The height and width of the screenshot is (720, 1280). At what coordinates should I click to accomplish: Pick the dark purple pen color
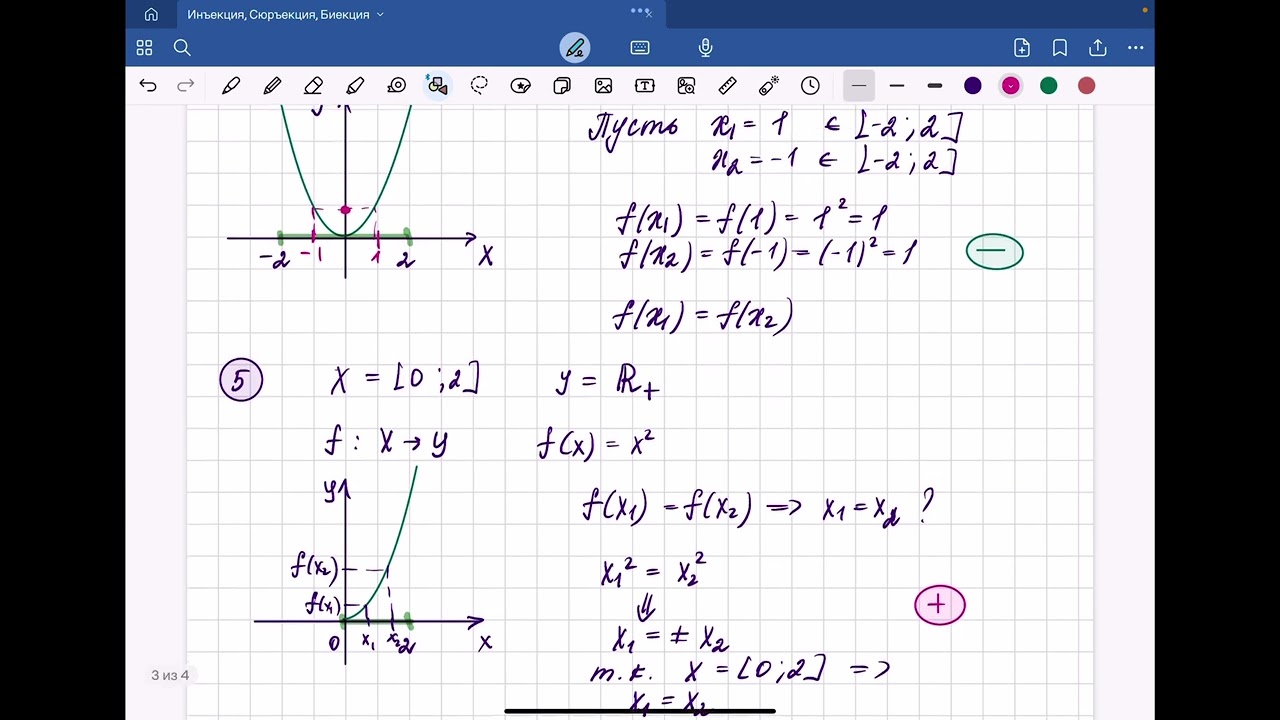click(x=973, y=86)
